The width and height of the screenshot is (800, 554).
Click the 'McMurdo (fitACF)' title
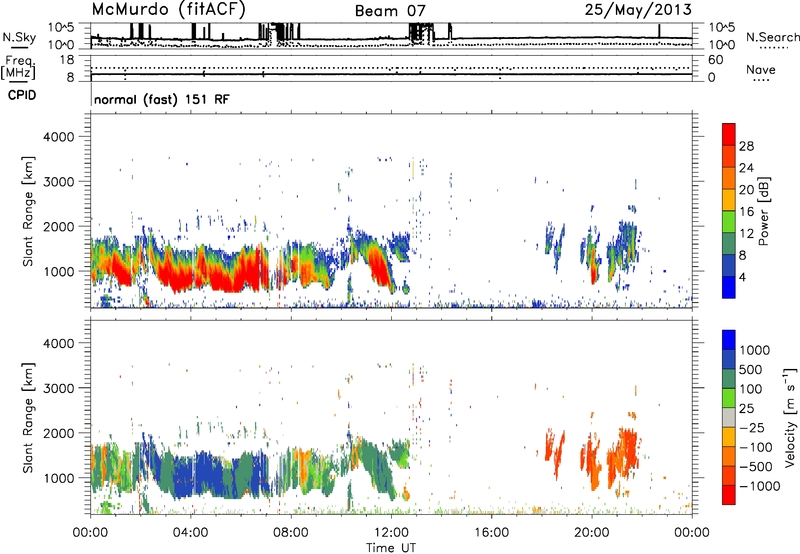(x=168, y=10)
